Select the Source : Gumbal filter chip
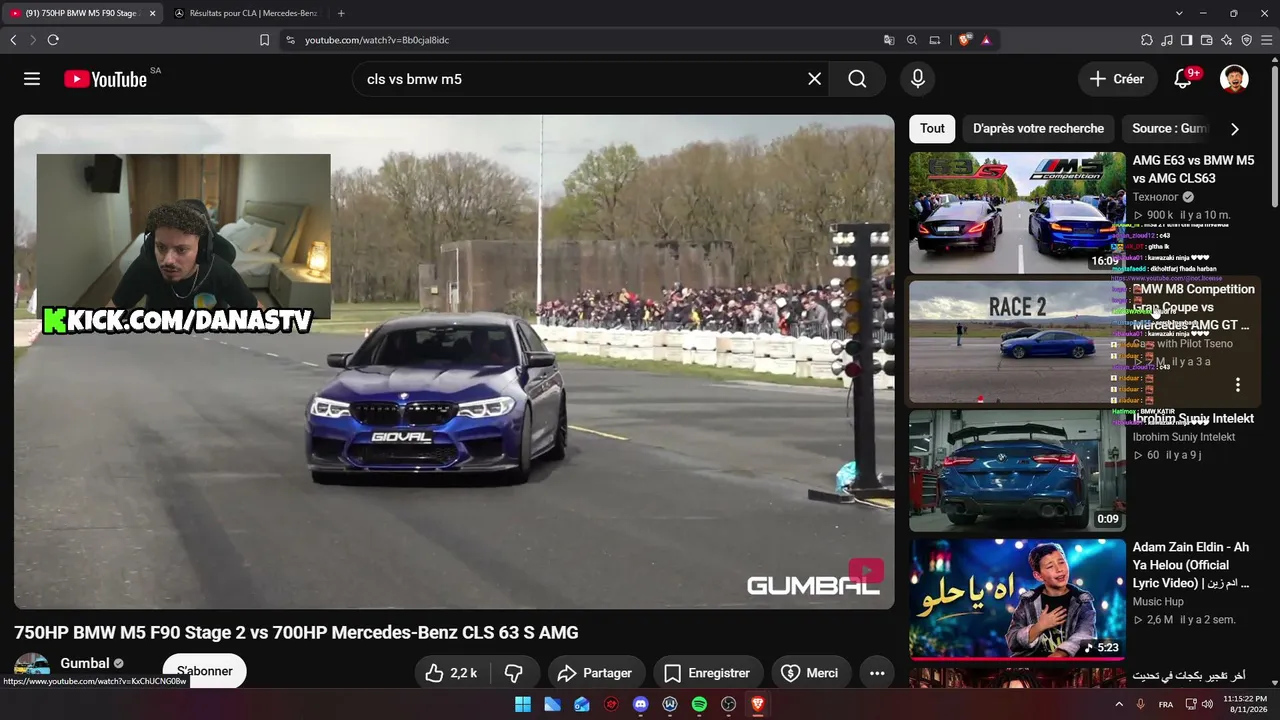The height and width of the screenshot is (720, 1280). pyautogui.click(x=1169, y=128)
